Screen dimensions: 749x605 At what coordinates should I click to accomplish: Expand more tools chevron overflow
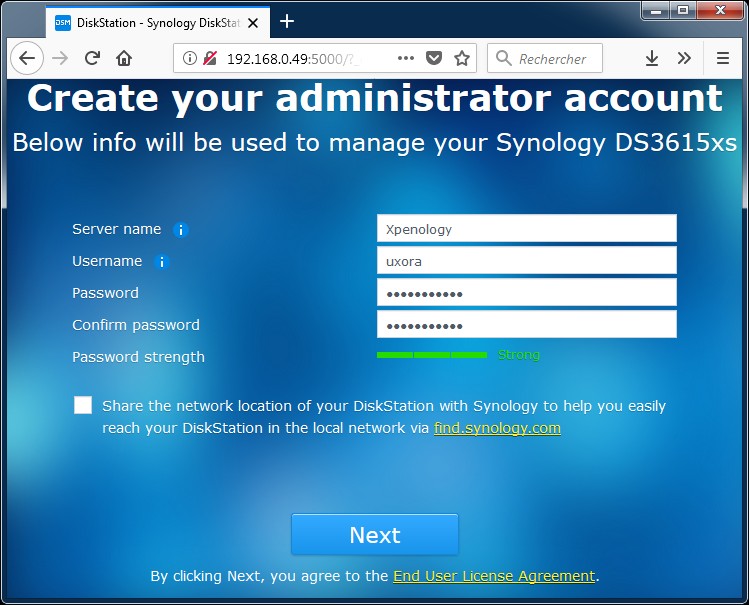[684, 58]
